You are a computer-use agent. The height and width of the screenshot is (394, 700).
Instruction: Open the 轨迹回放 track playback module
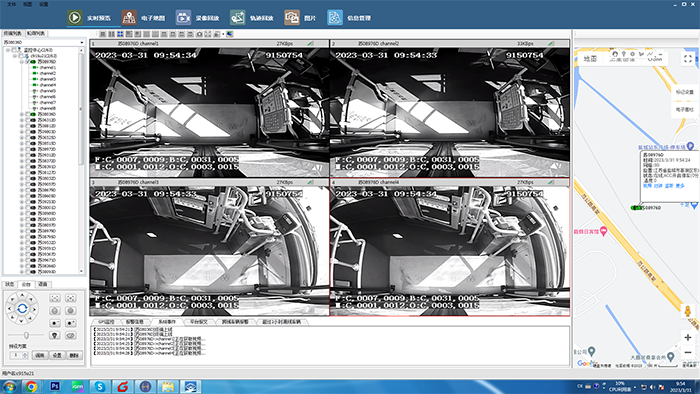tap(252, 18)
